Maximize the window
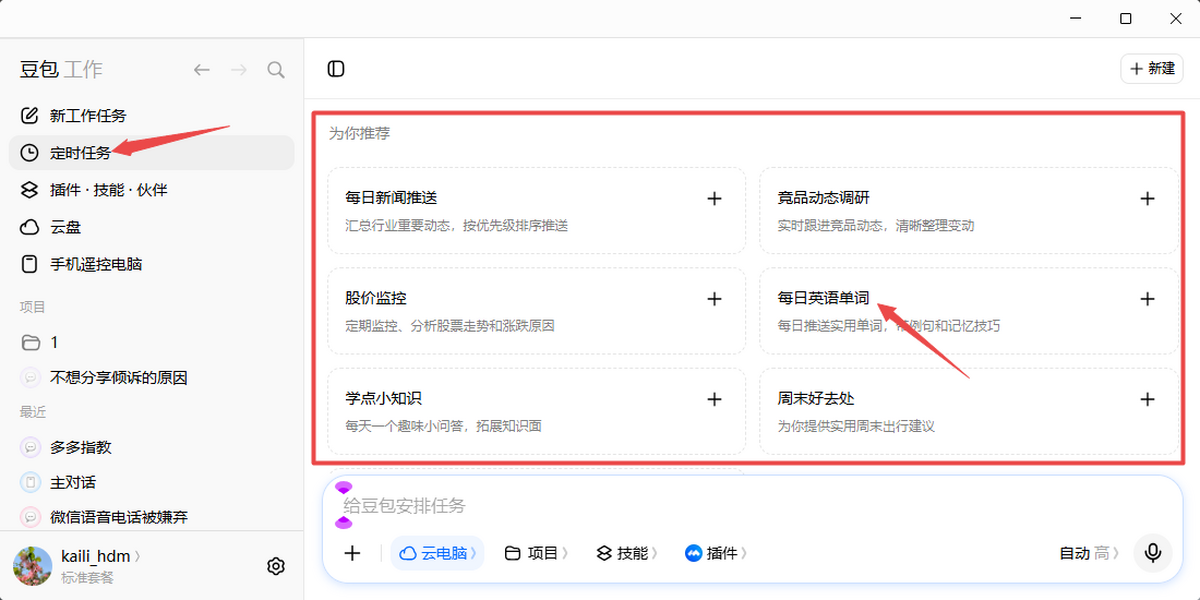The width and height of the screenshot is (1200, 600). 1126,19
